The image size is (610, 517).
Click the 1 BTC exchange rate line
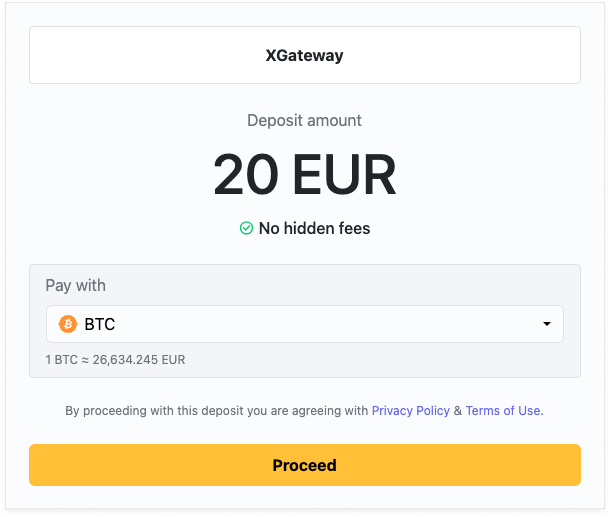[x=115, y=359]
